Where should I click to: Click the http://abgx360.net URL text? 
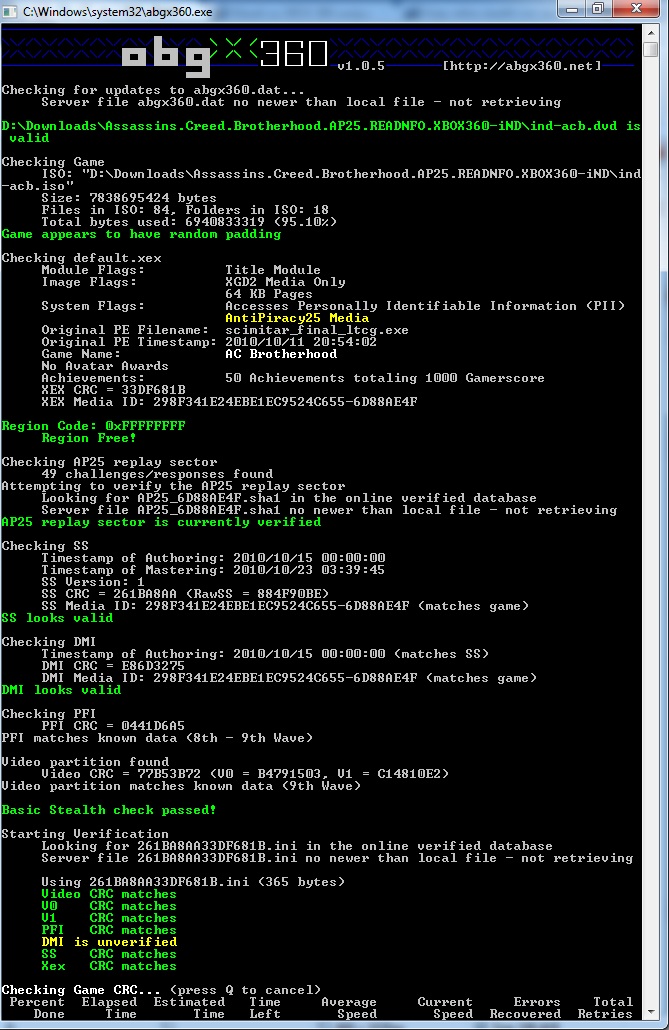click(x=522, y=66)
